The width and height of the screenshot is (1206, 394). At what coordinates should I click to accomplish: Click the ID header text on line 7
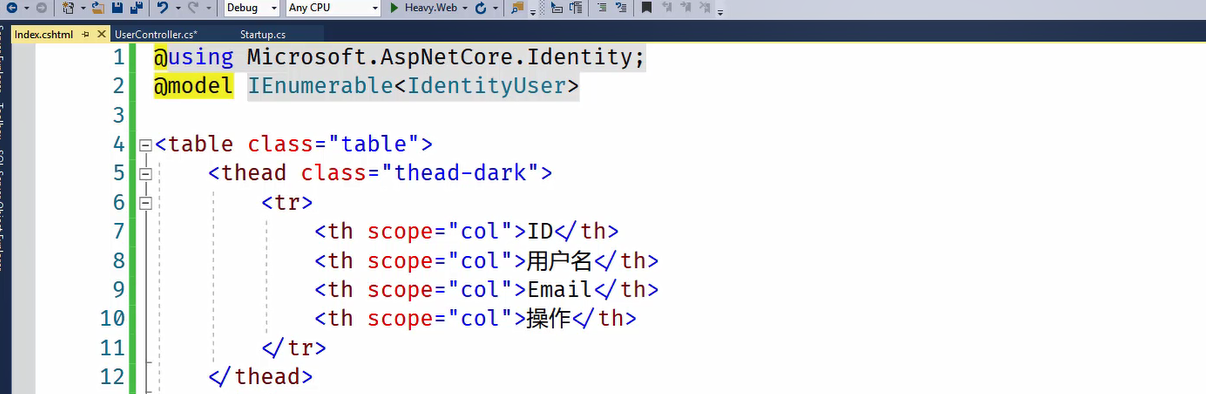tap(540, 231)
